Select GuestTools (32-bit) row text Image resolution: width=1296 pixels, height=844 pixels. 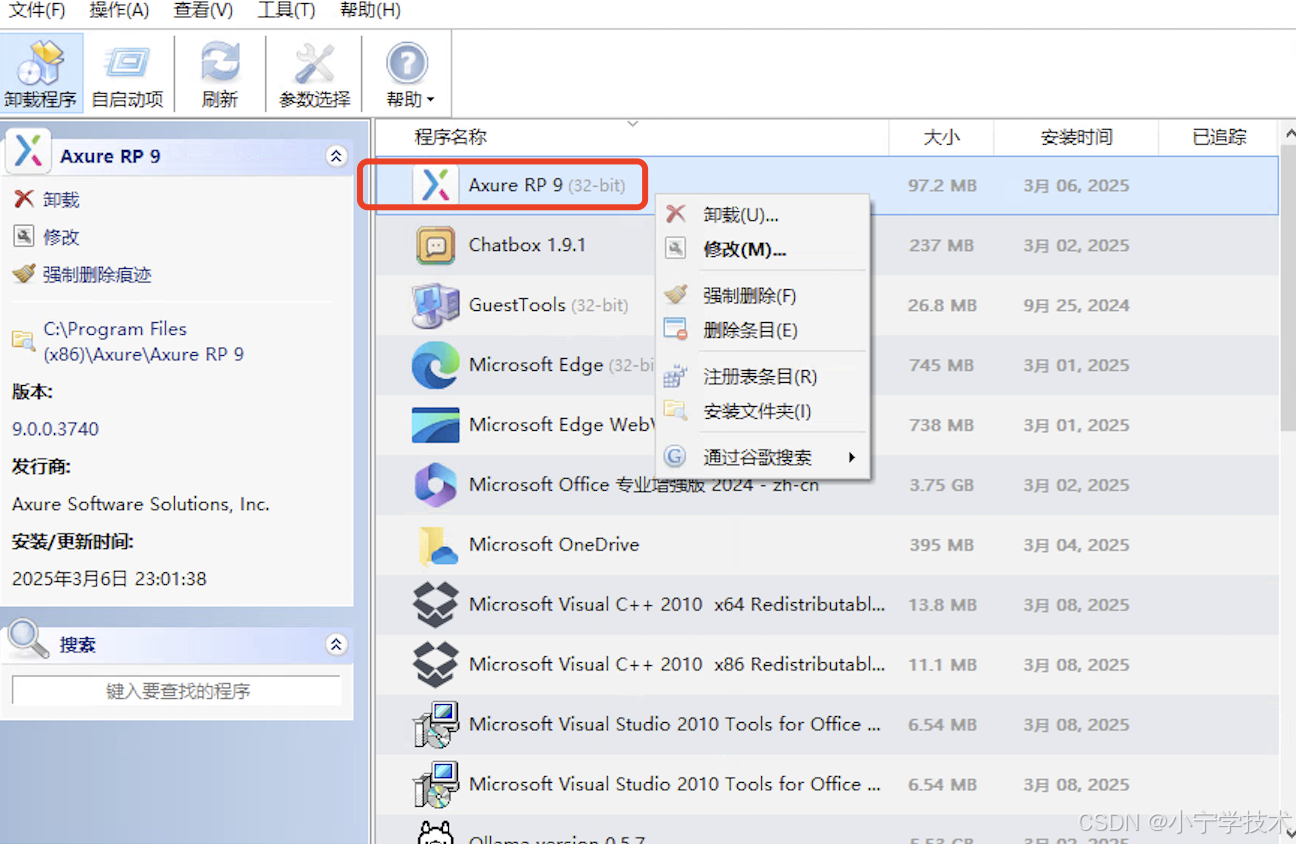click(x=548, y=305)
